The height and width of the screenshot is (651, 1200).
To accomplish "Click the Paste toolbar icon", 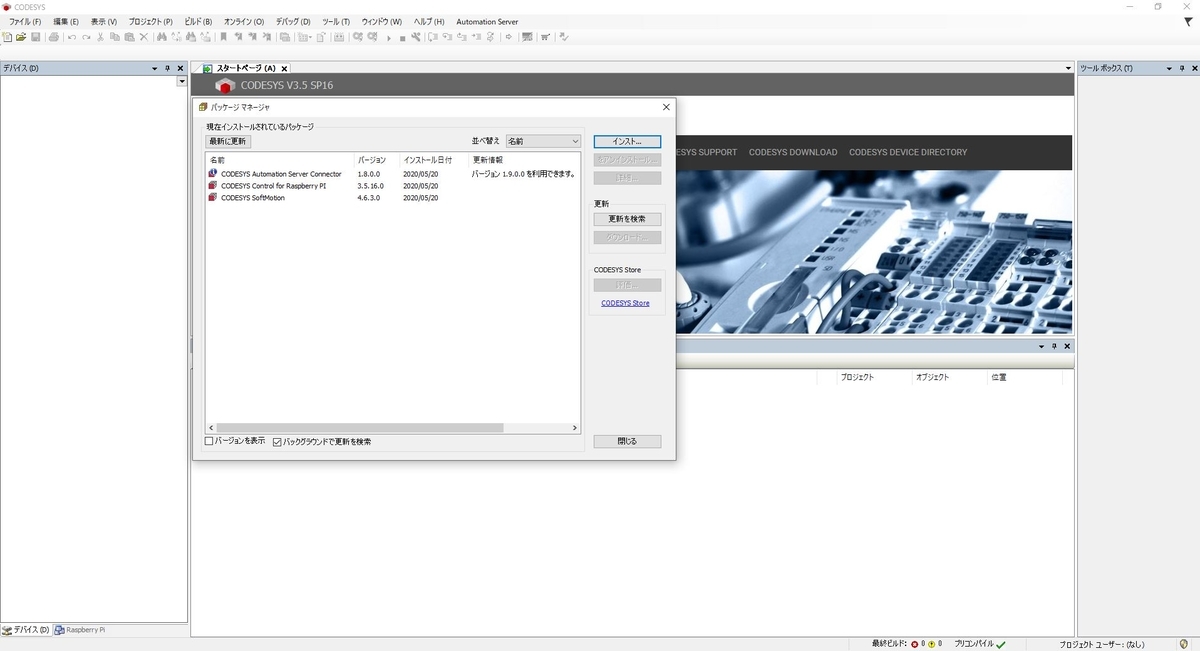I will (129, 37).
